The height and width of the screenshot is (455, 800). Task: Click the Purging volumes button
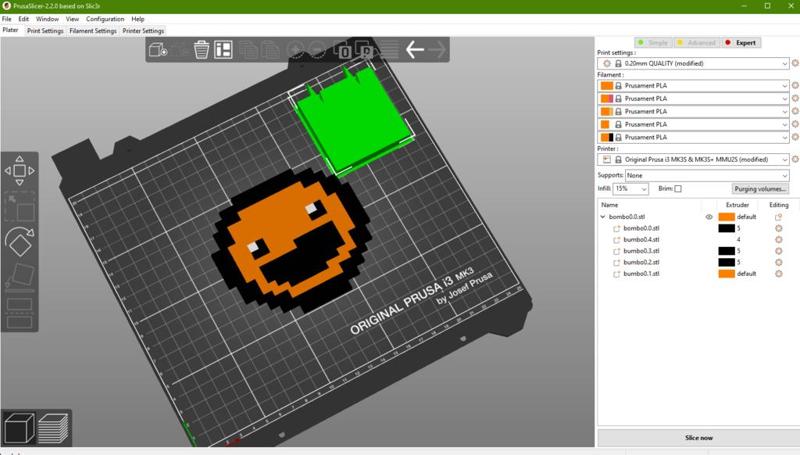(760, 189)
